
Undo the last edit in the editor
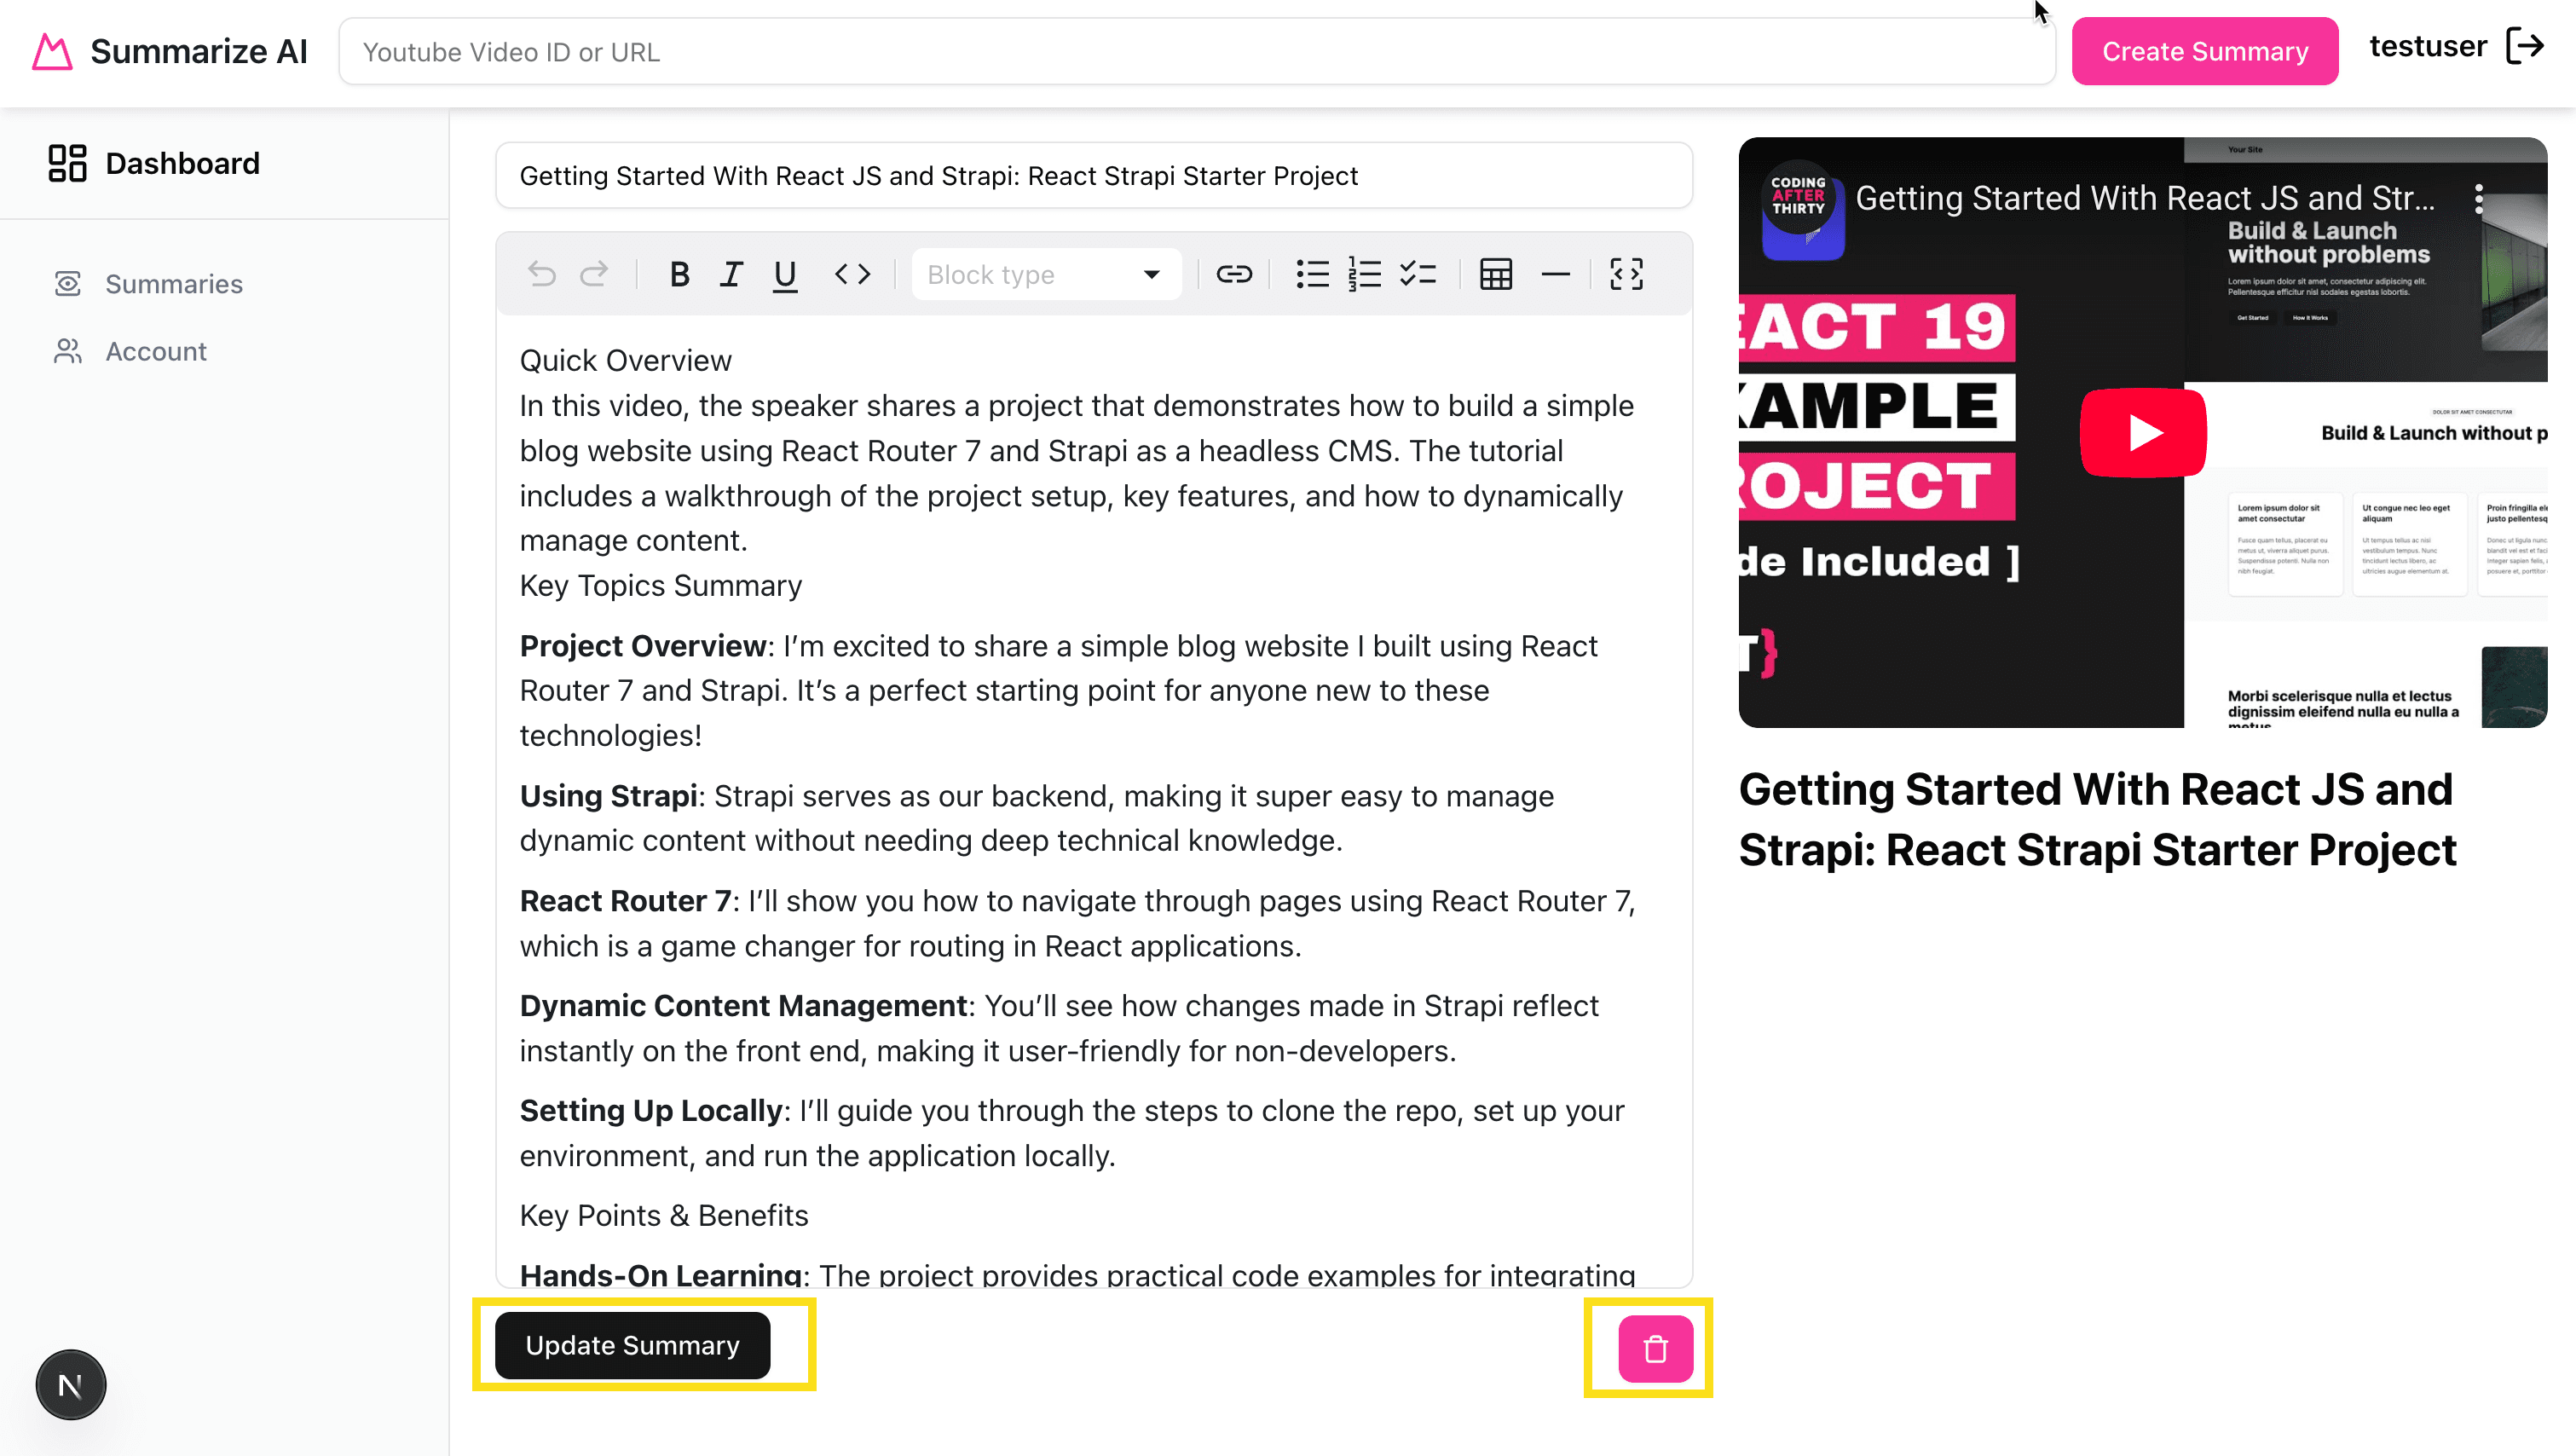pos(542,274)
